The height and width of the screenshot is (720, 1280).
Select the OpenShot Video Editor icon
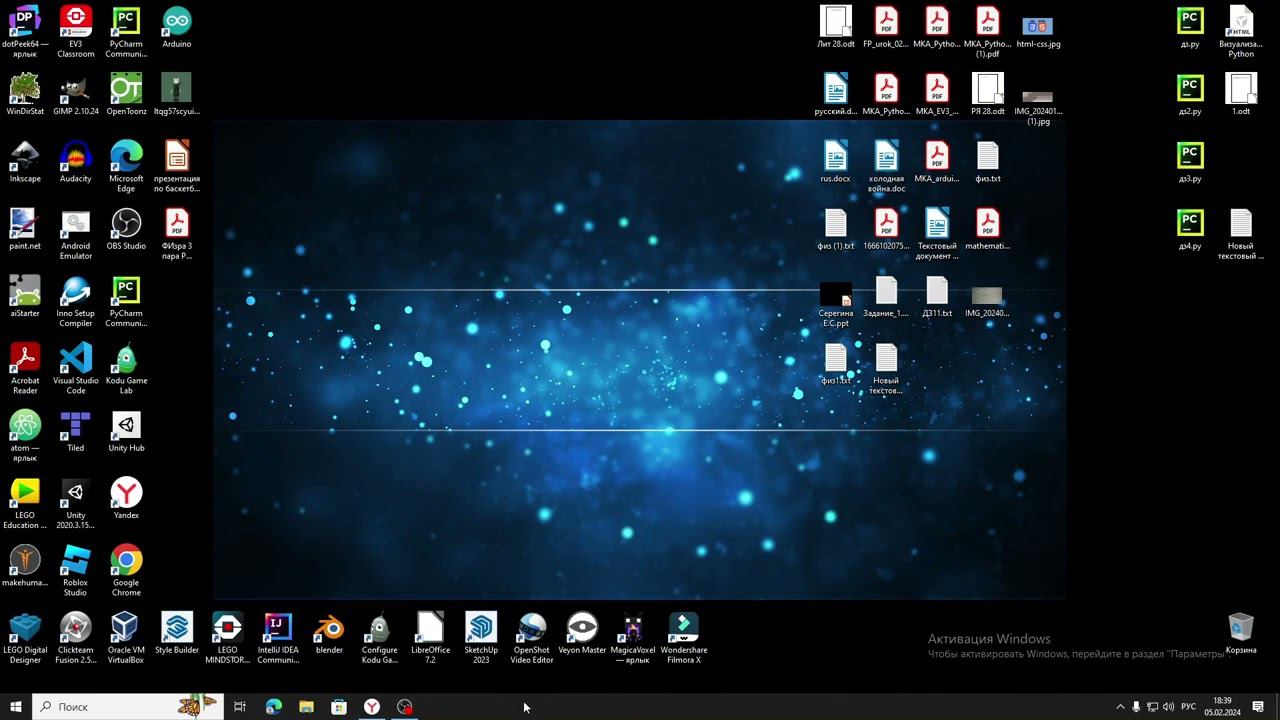click(532, 637)
